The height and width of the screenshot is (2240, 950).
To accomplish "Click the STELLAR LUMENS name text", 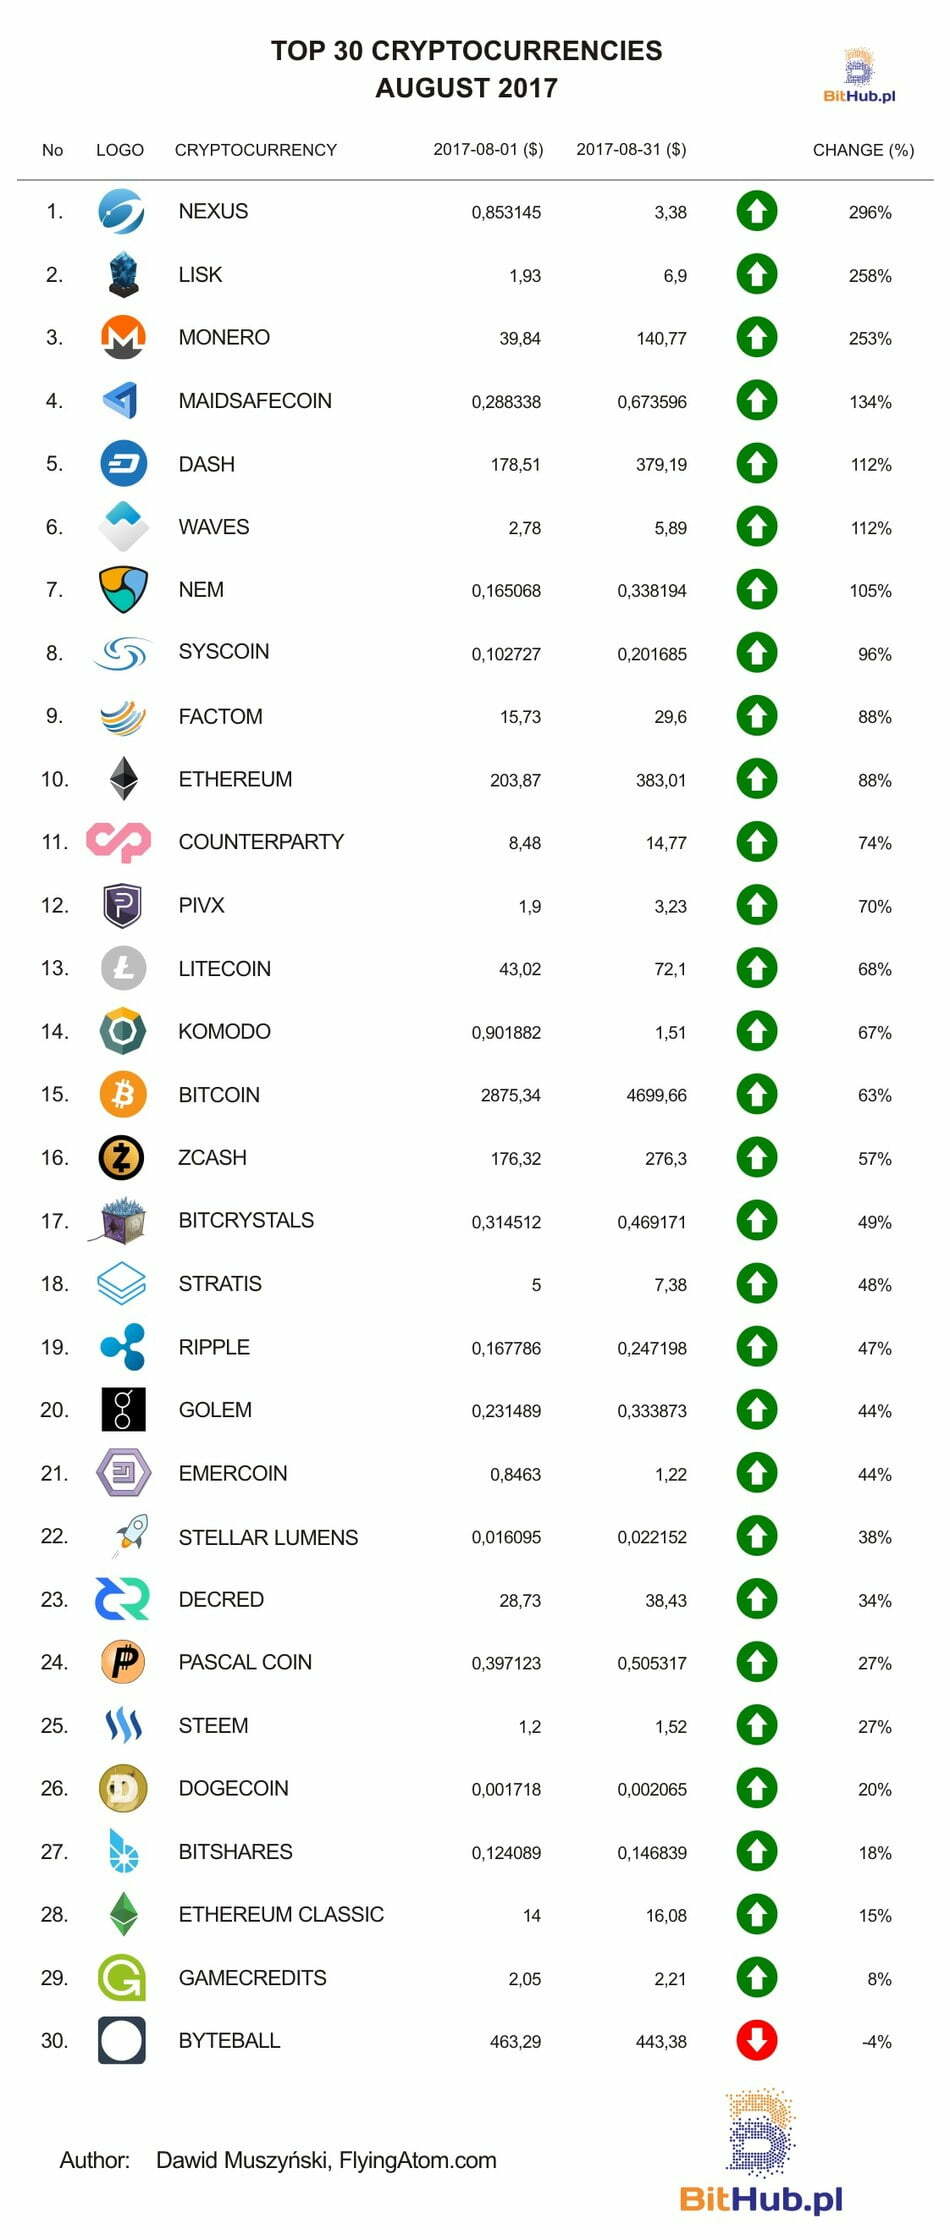I will pyautogui.click(x=268, y=1537).
